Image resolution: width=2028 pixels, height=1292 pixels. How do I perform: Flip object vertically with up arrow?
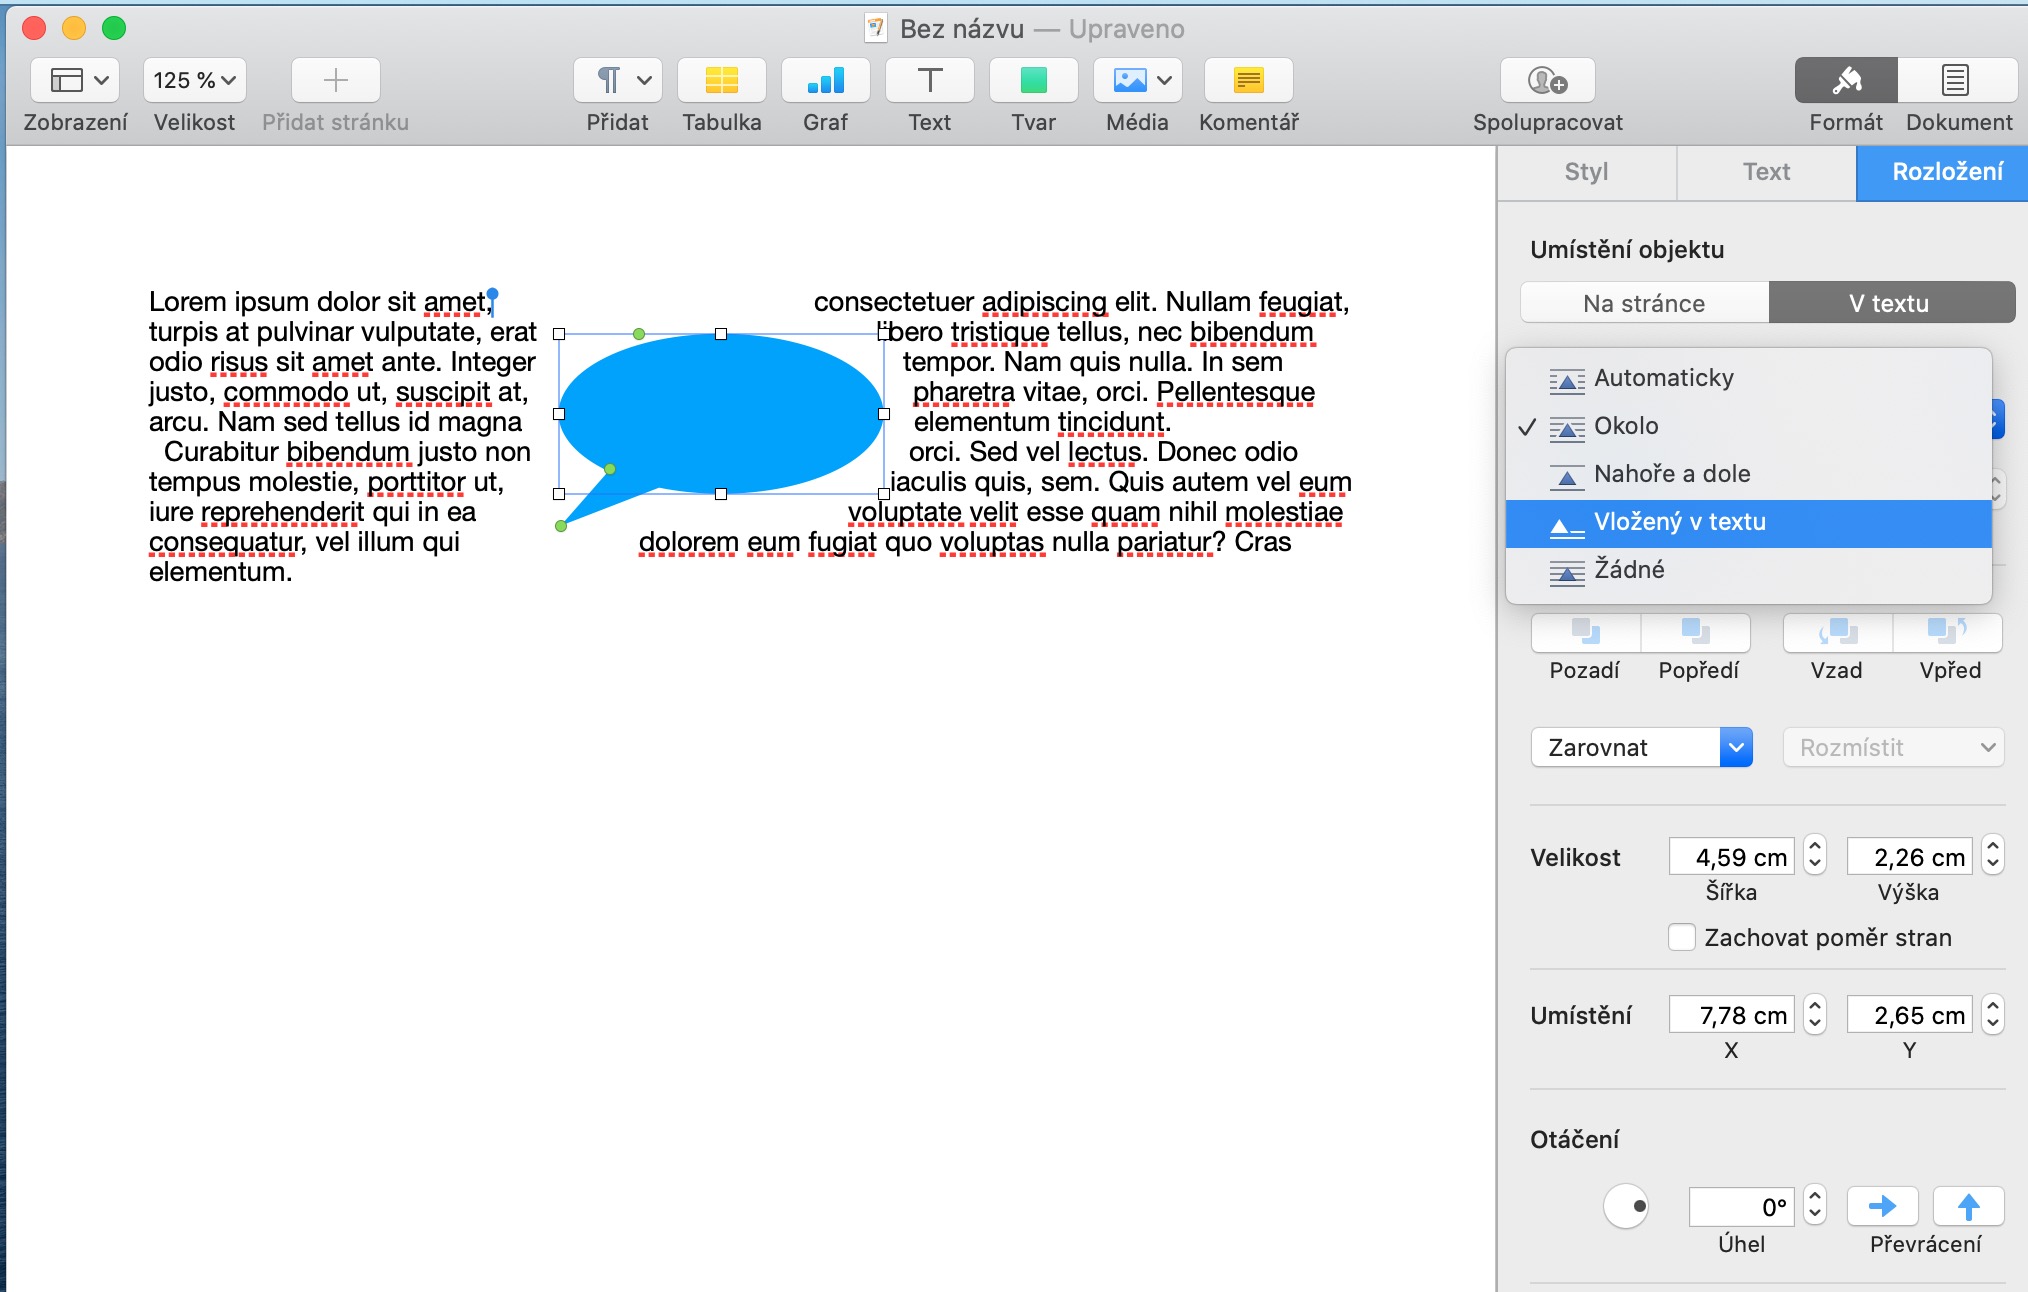pos(1968,1207)
